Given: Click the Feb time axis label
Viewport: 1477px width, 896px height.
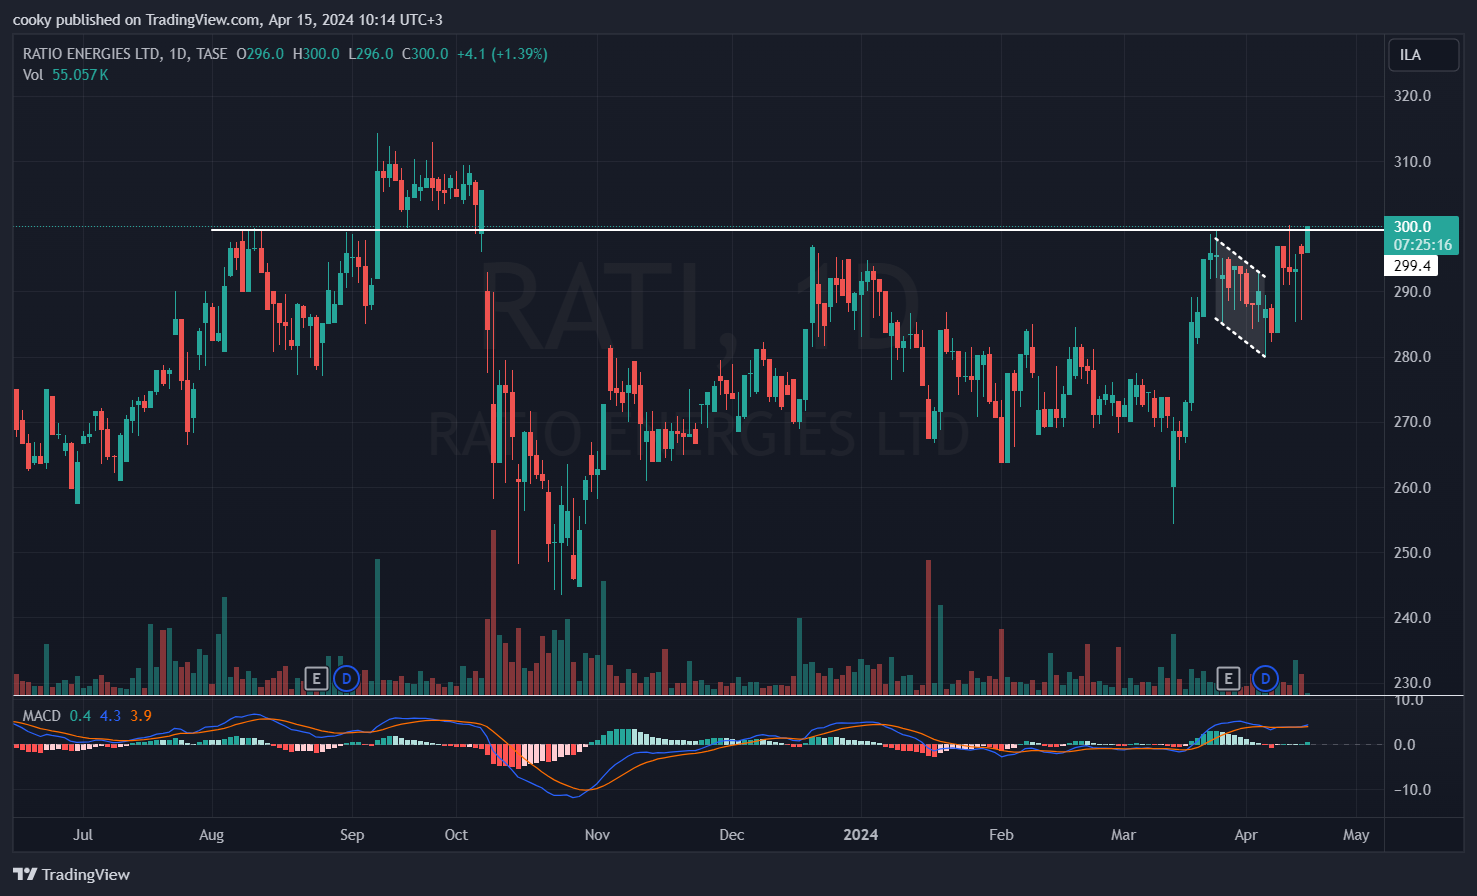Looking at the screenshot, I should tap(1001, 835).
